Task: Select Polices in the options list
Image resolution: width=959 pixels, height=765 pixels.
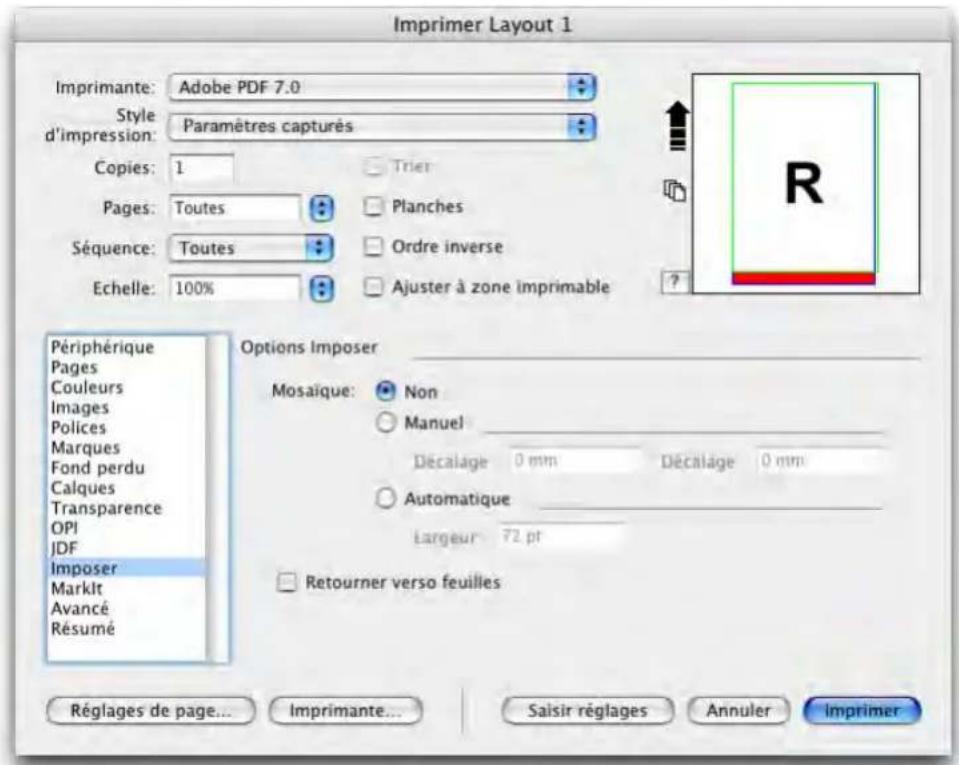Action: coord(127,428)
